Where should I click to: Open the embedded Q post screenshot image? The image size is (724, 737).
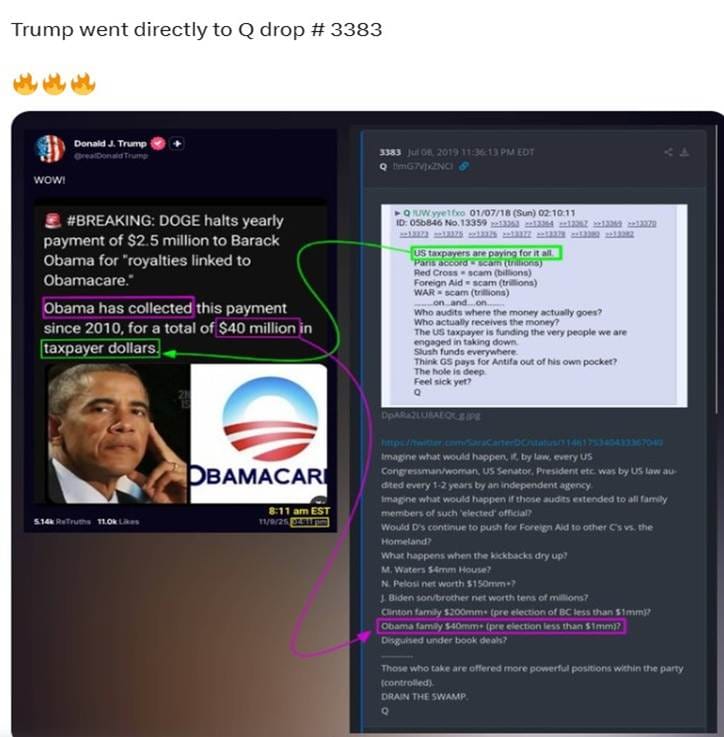534,306
